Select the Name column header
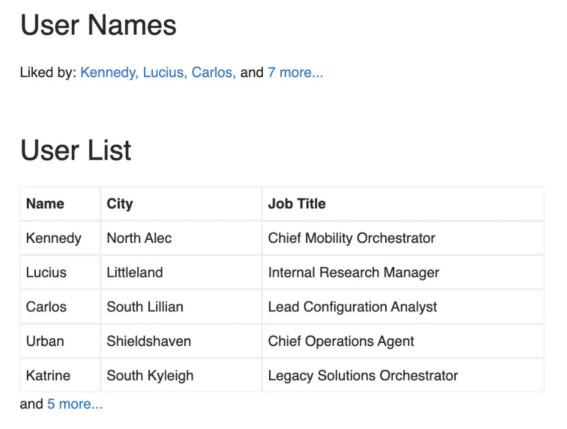567x429 pixels. (60, 204)
